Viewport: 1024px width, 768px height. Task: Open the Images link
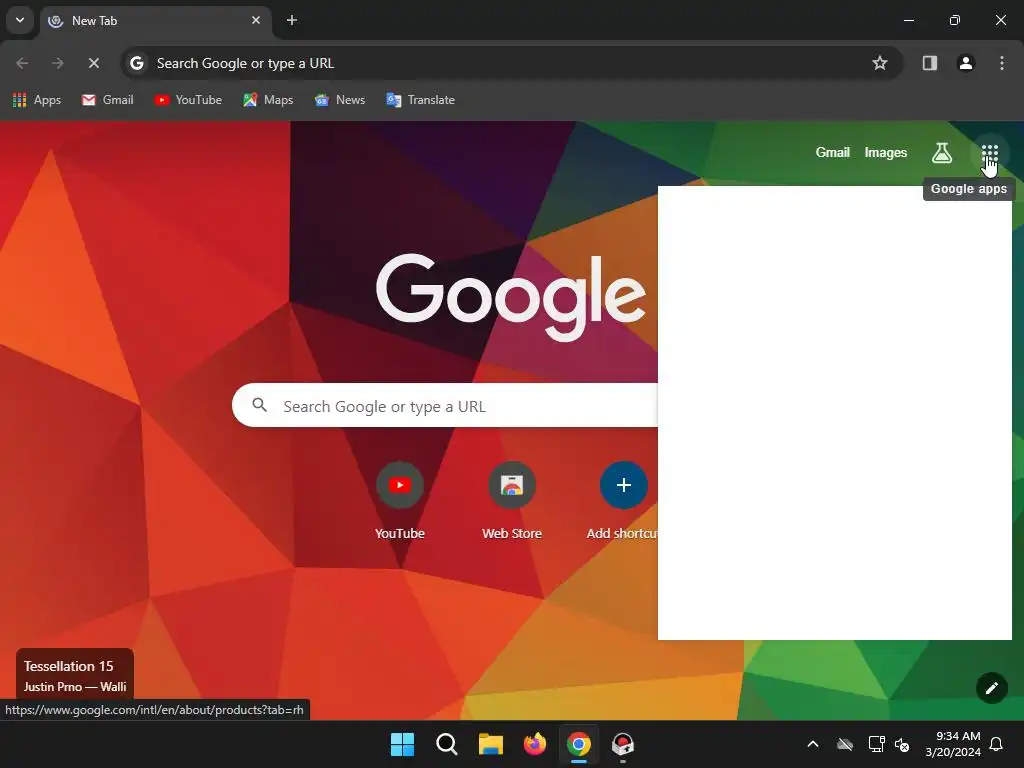pos(885,152)
